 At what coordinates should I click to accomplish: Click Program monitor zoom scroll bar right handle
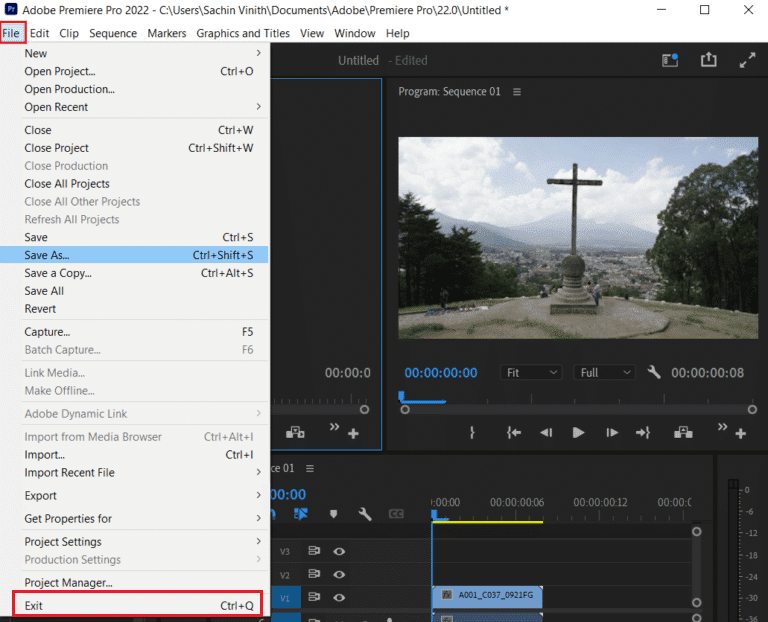tap(752, 409)
